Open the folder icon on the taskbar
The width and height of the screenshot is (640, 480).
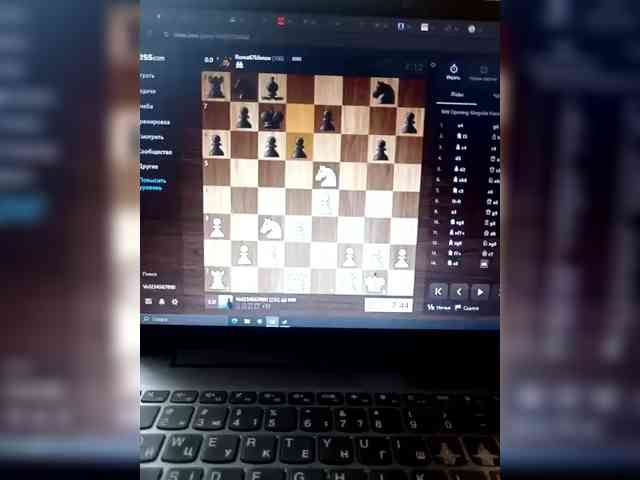click(247, 322)
